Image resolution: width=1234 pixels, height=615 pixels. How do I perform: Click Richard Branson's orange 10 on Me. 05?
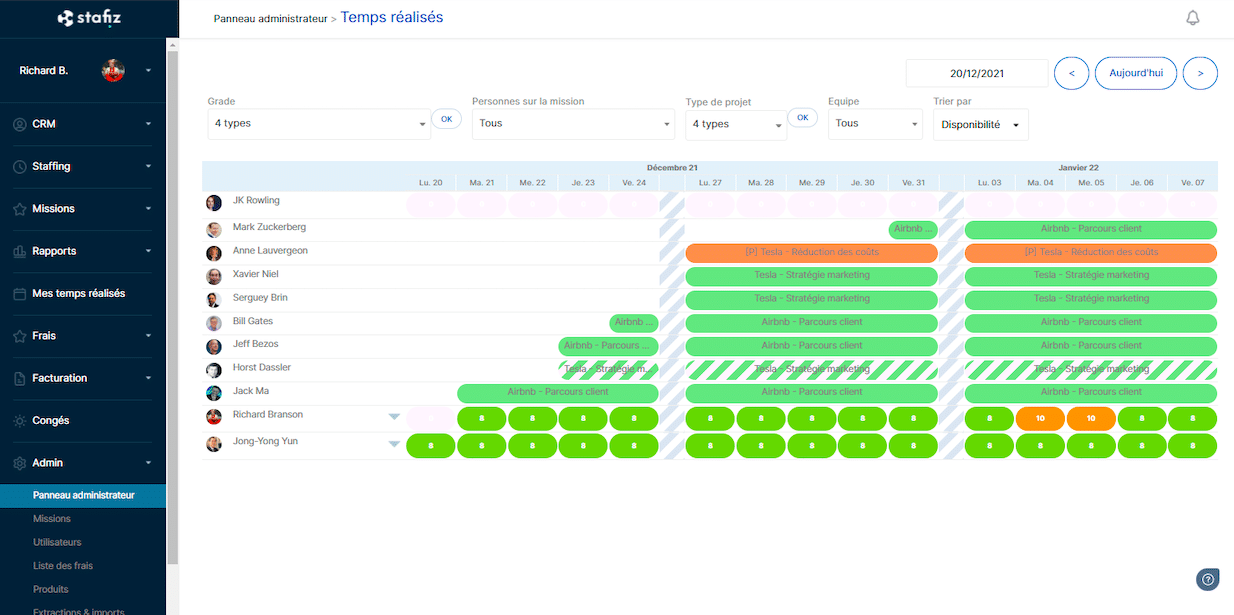[x=1091, y=418]
